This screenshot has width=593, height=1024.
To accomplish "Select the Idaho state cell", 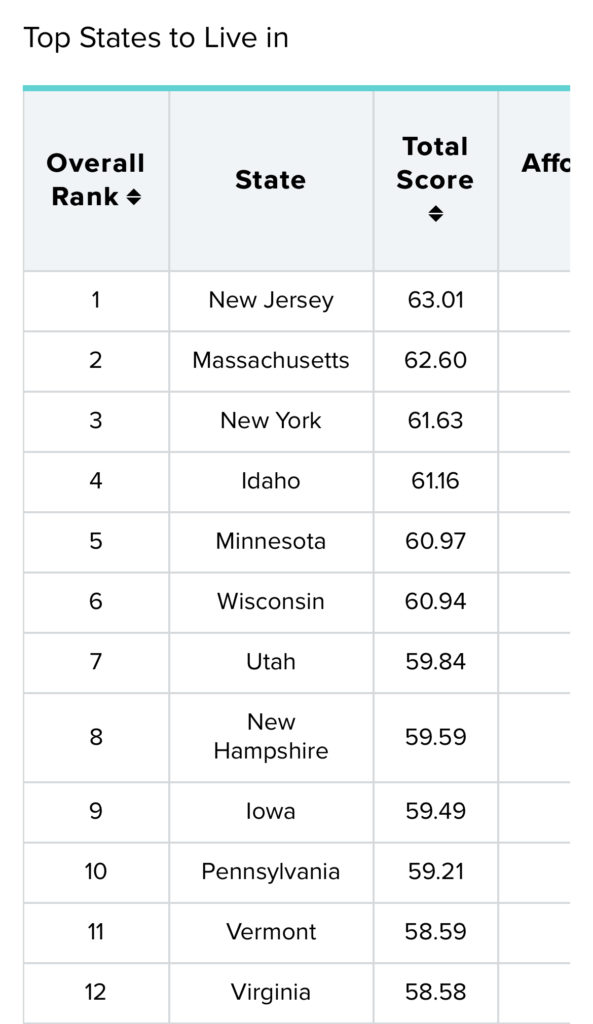I will [271, 481].
